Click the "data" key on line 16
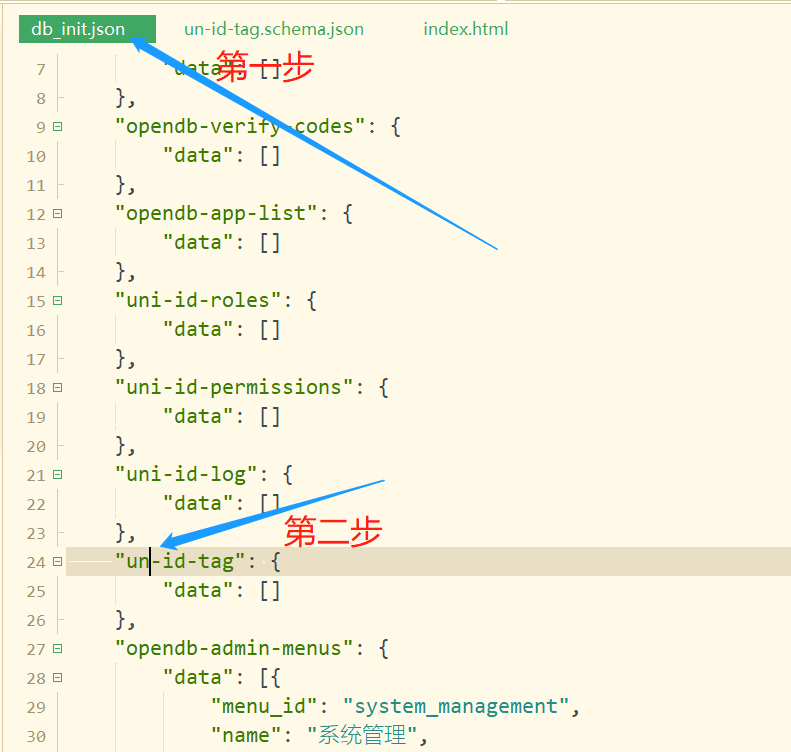Viewport: 791px width, 752px height. 198,330
